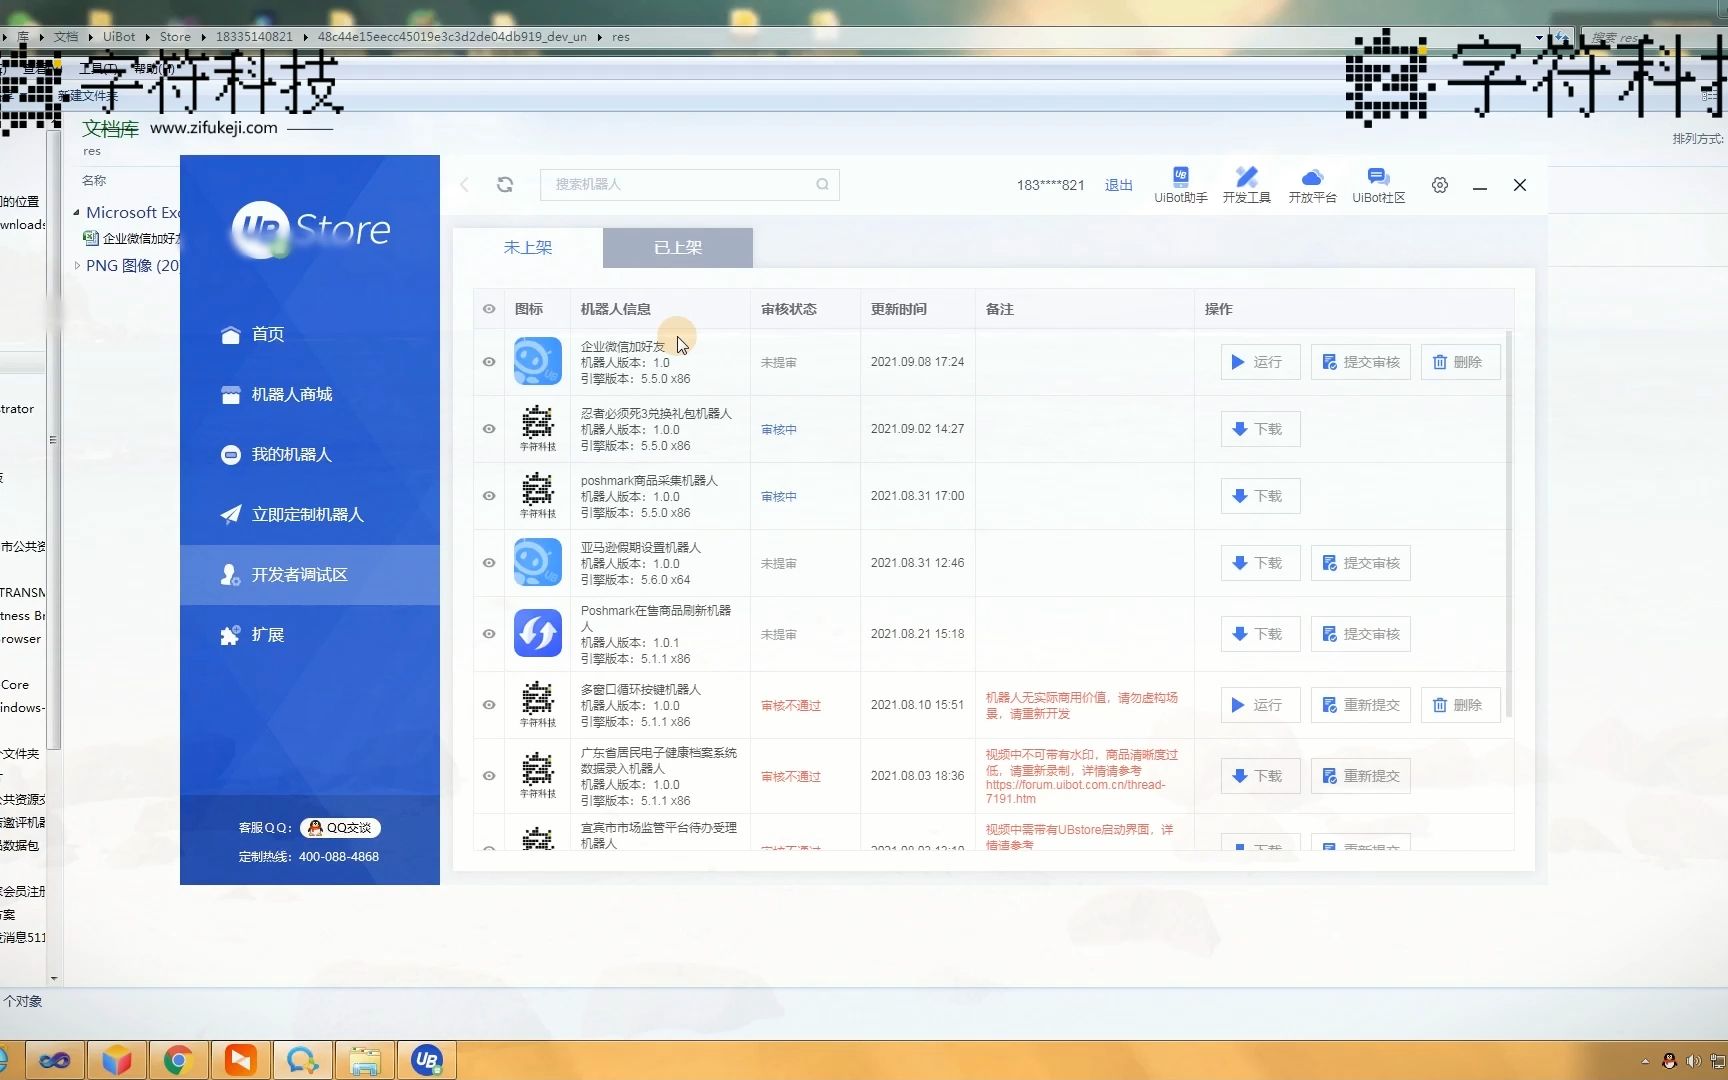Open the file explorer taskbar icon
Screen dimensions: 1728x1080
click(x=365, y=1060)
